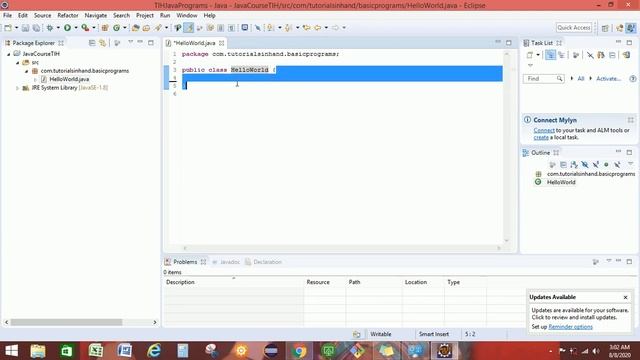Viewport: 640px width, 360px height.
Task: Toggle Sort alphabetically in the Outline toolbar
Action: (574, 164)
